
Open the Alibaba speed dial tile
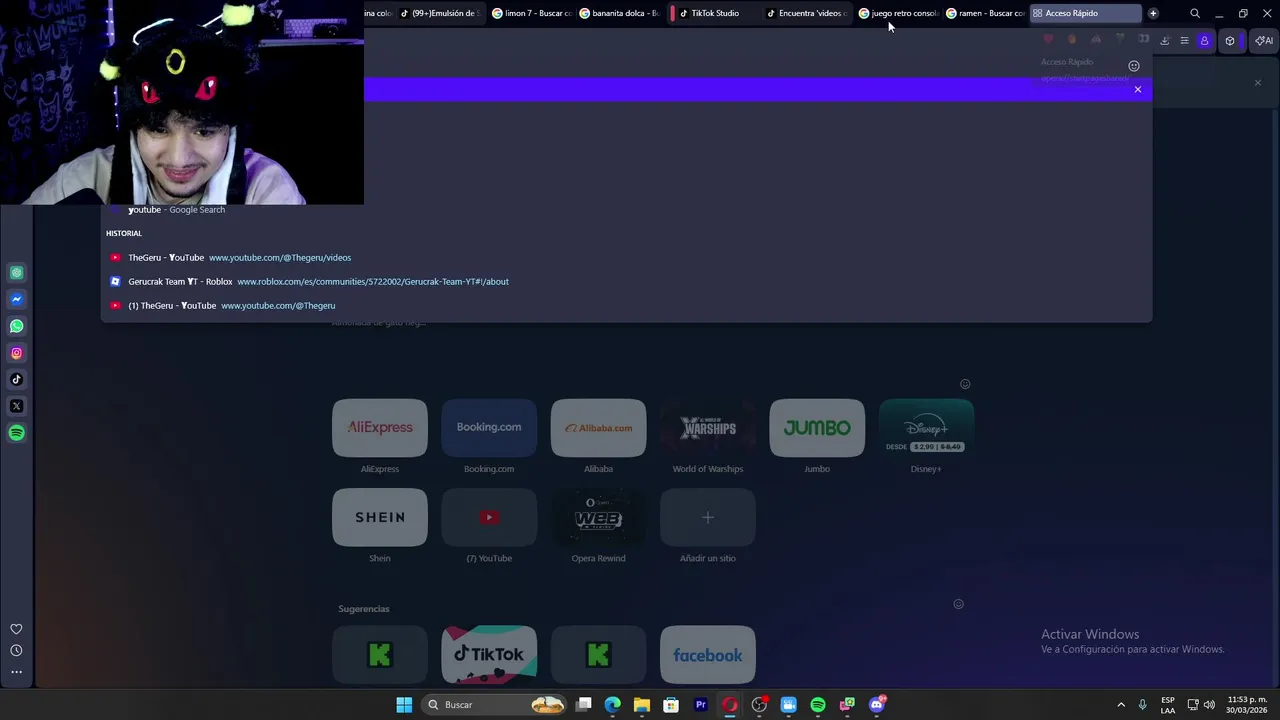click(x=598, y=428)
